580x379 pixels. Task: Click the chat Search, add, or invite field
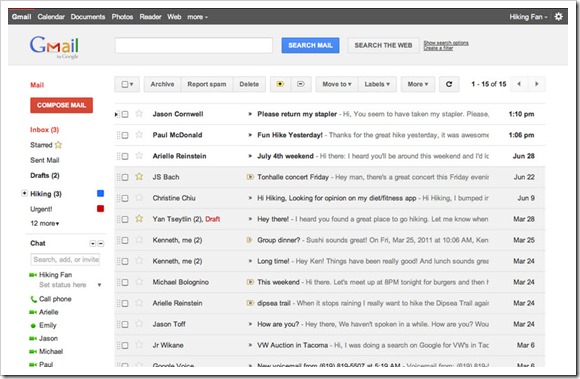[x=65, y=260]
